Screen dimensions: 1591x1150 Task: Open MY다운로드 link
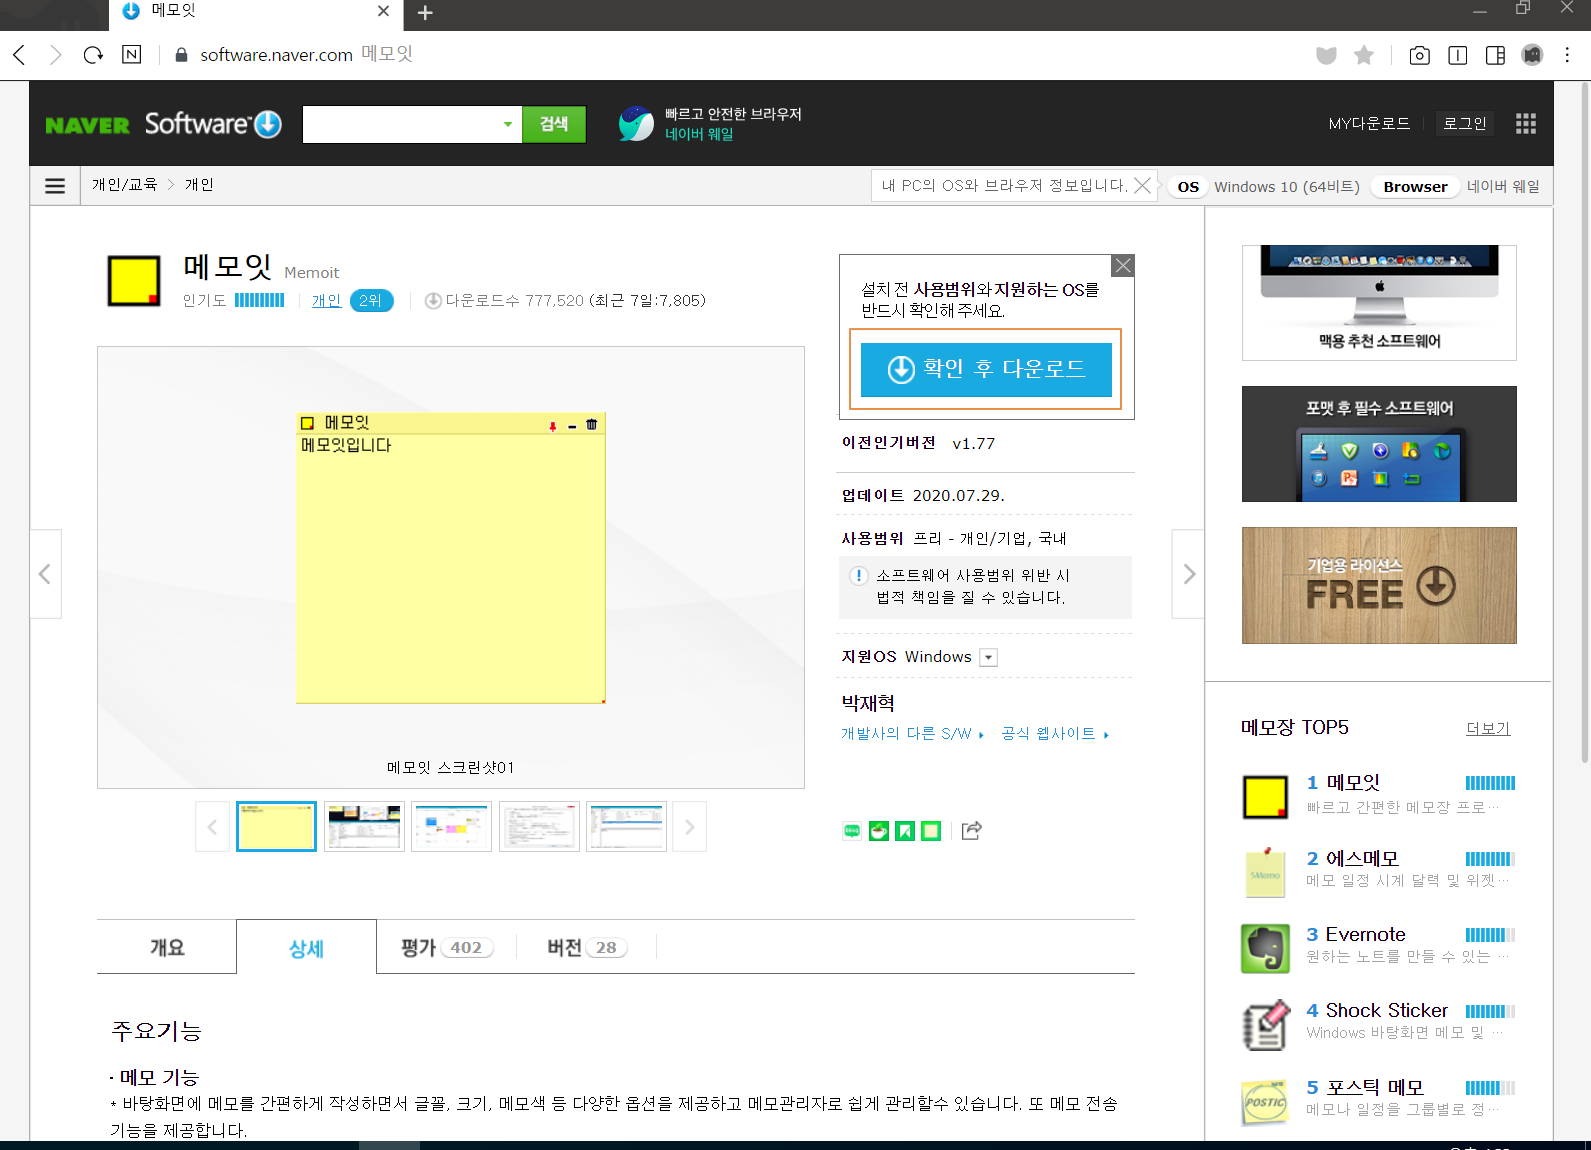pyautogui.click(x=1369, y=124)
